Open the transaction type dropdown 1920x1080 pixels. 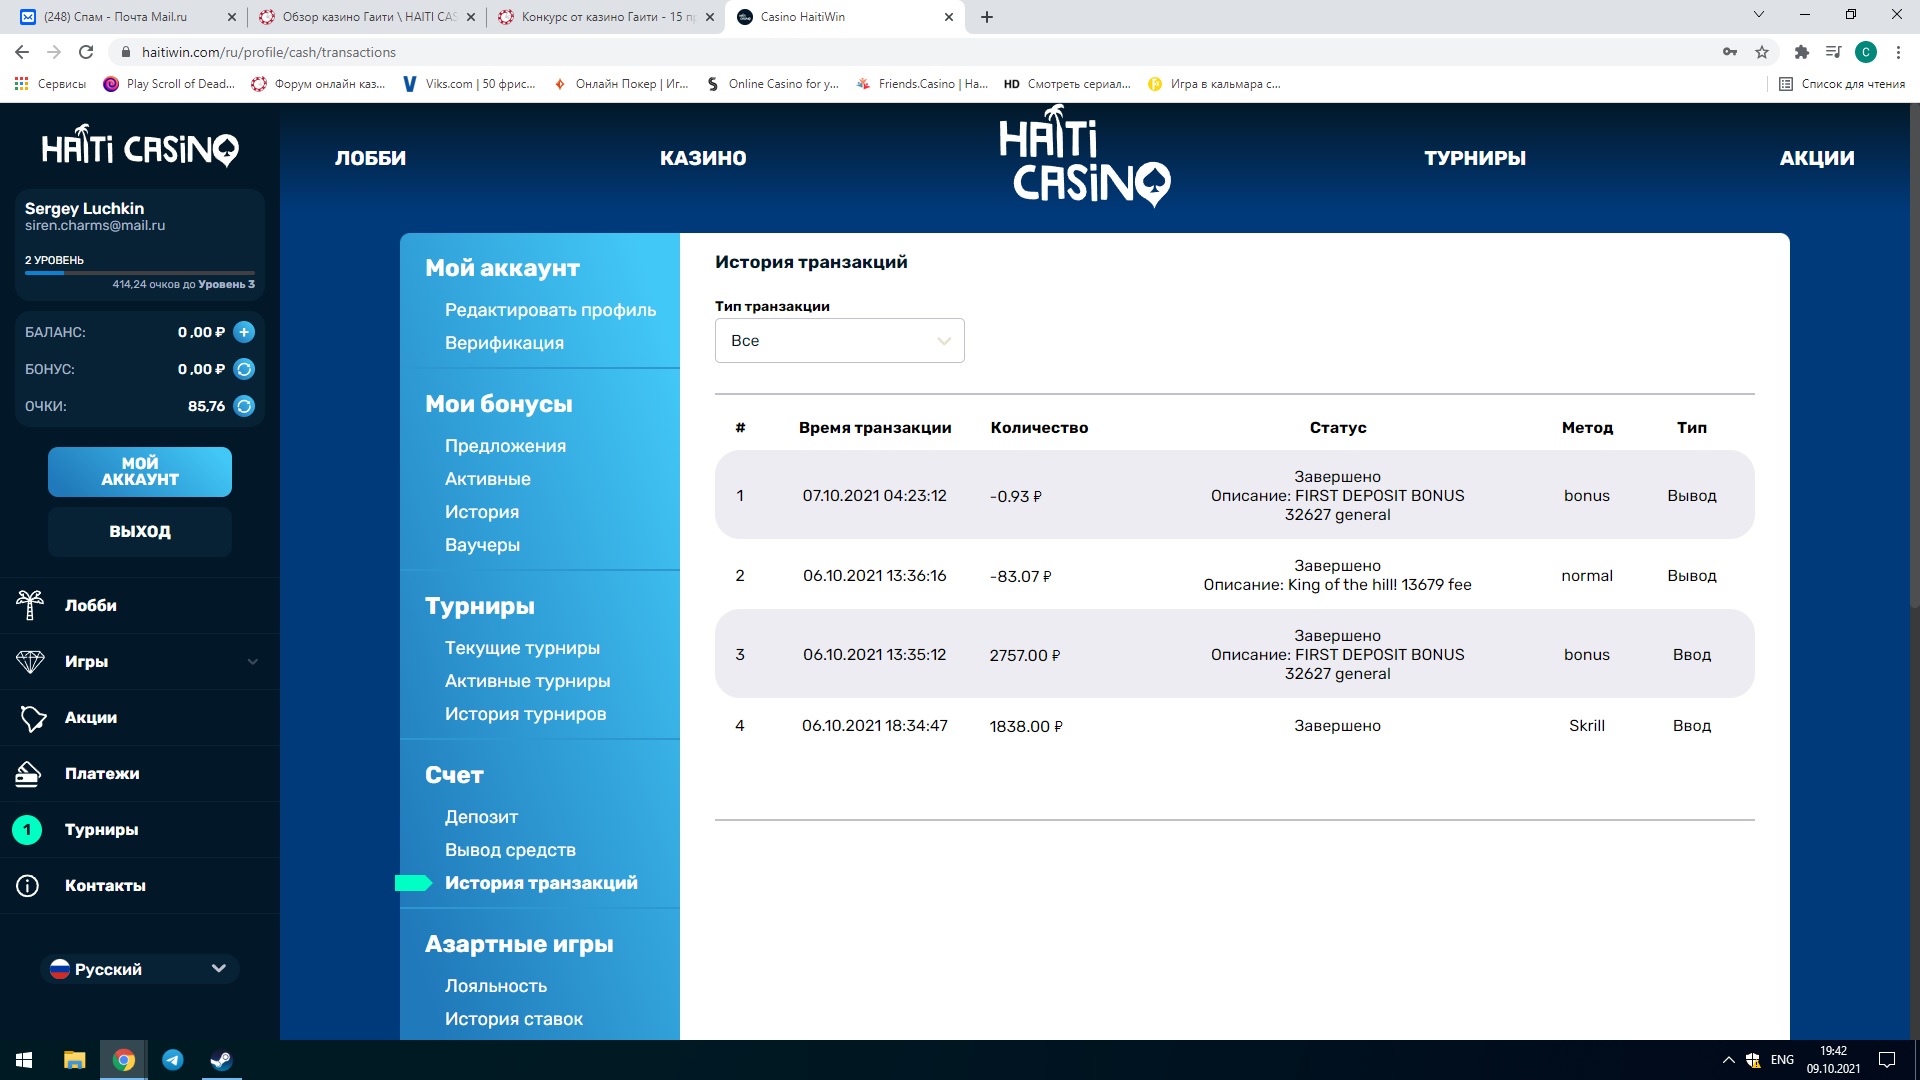(x=839, y=341)
